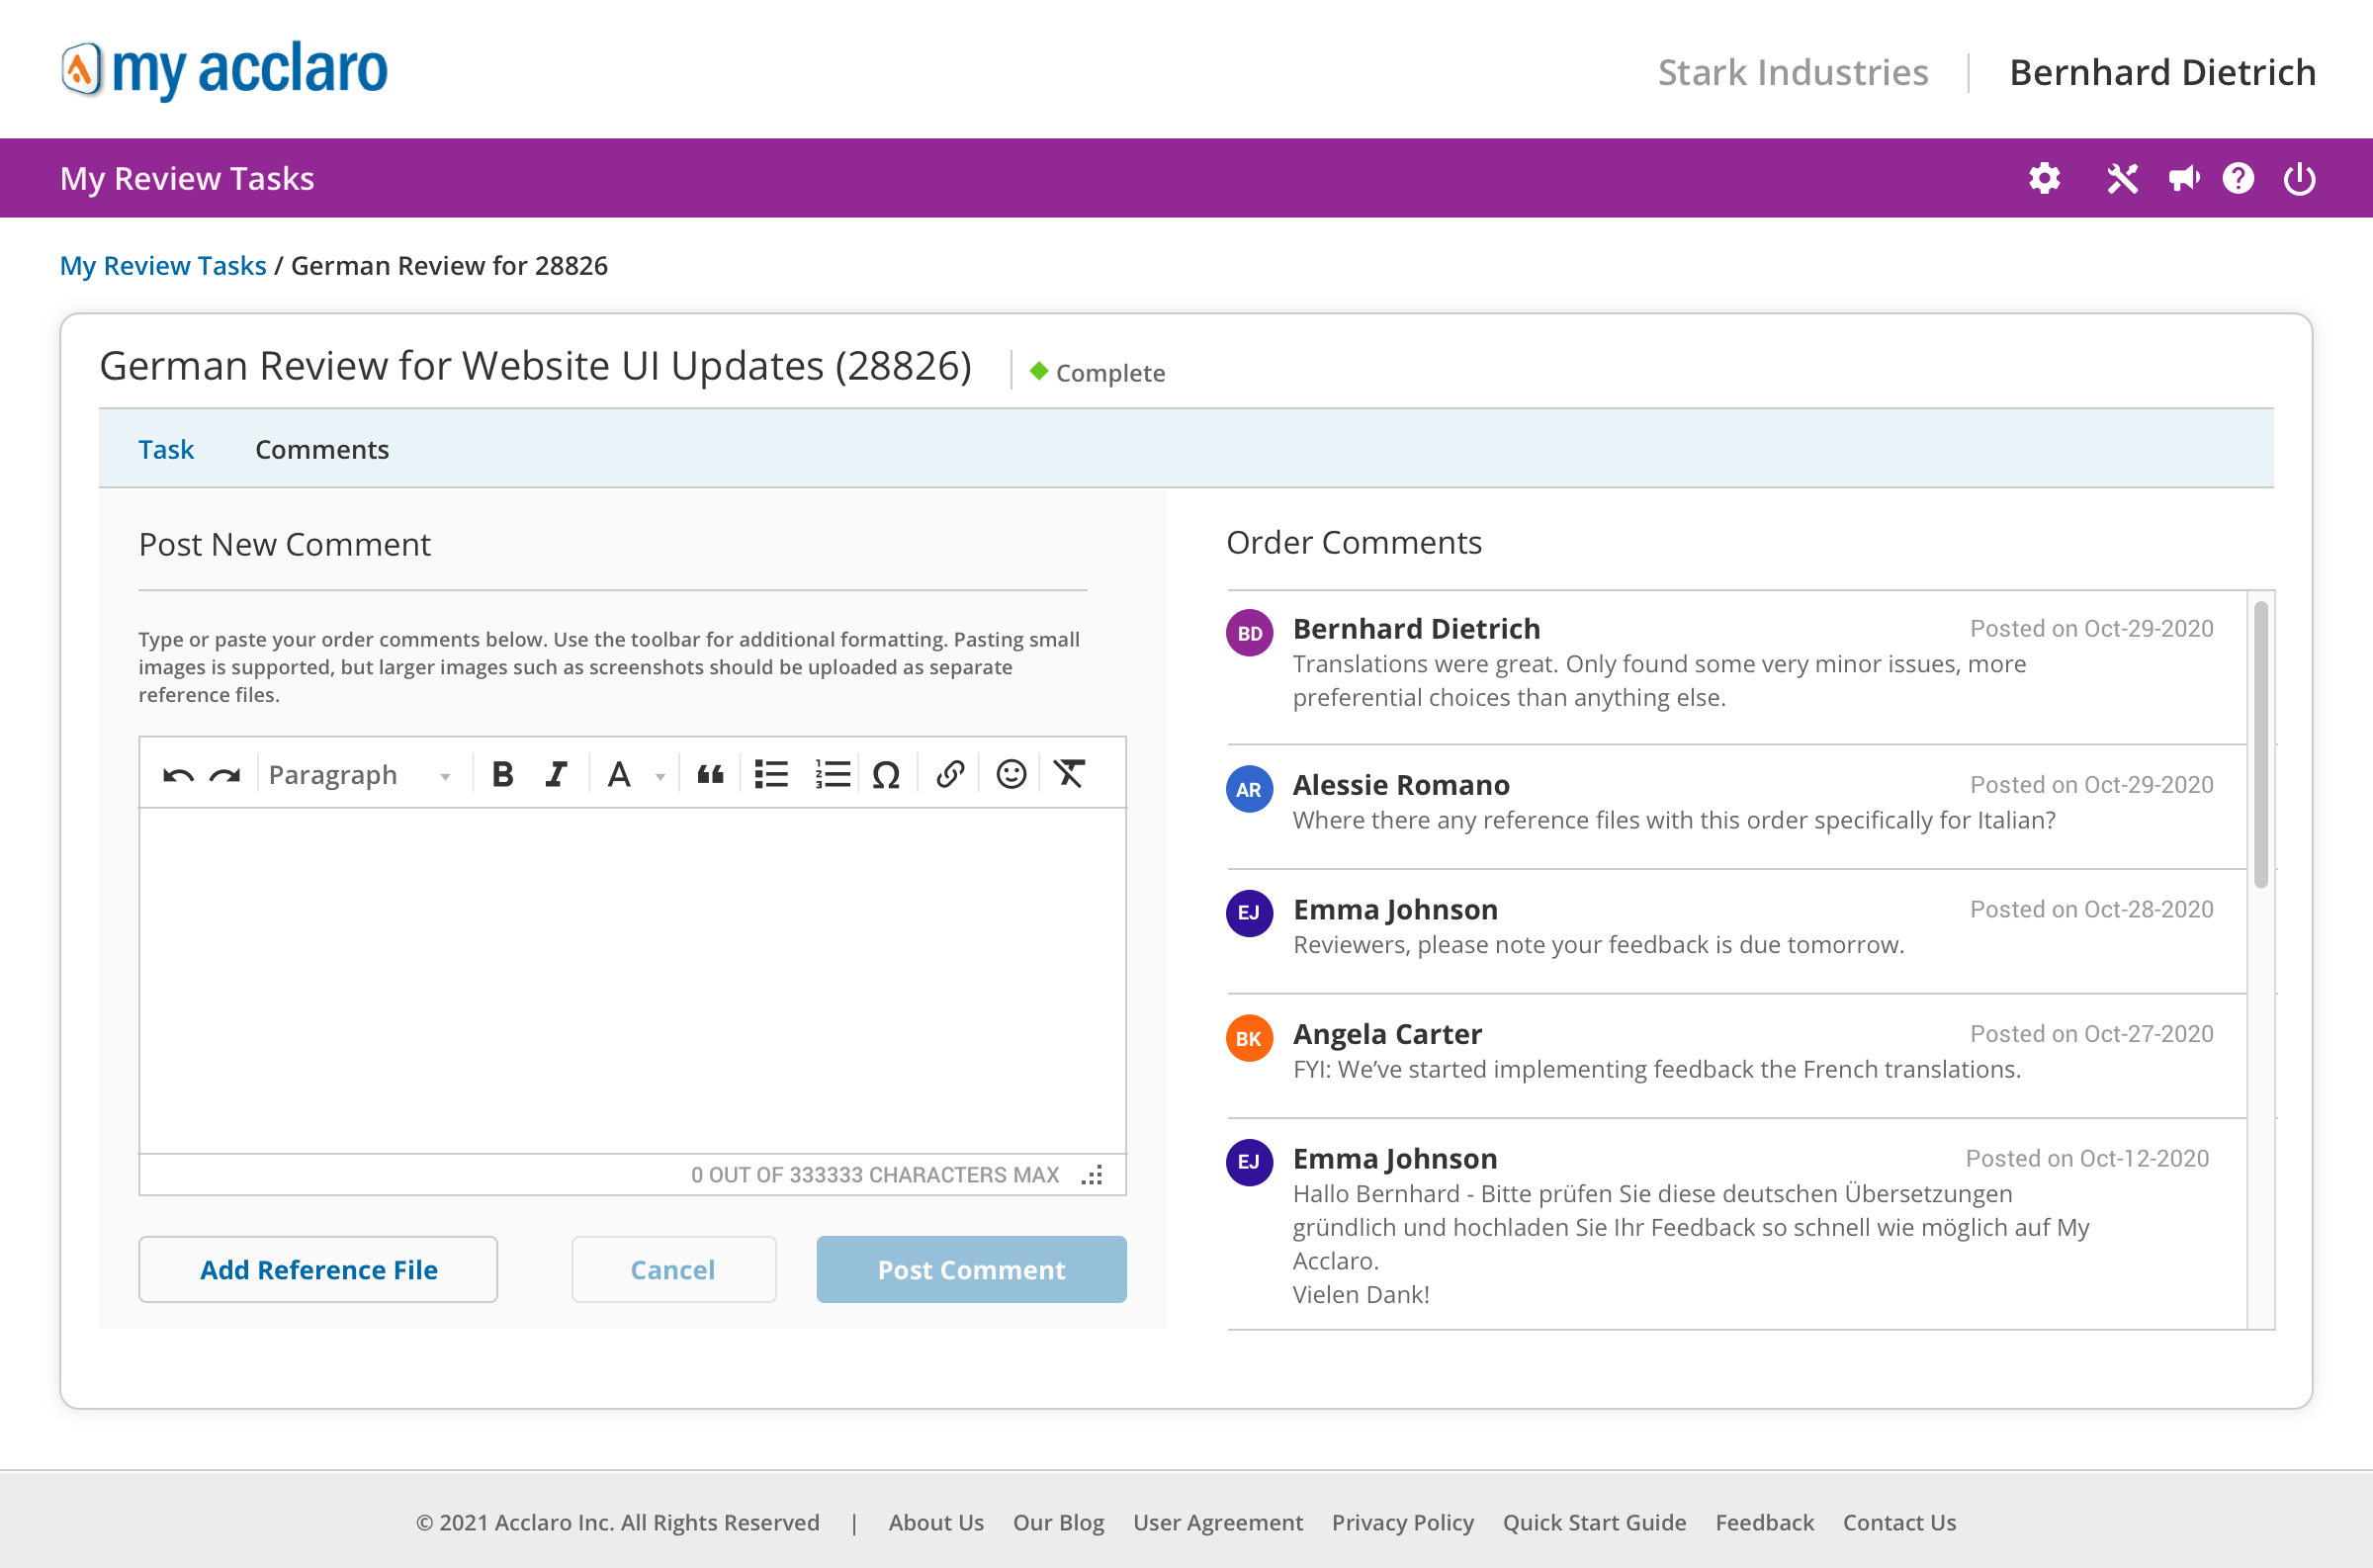Open My Review Tasks breadcrumb link
This screenshot has height=1568, width=2373.
[163, 265]
